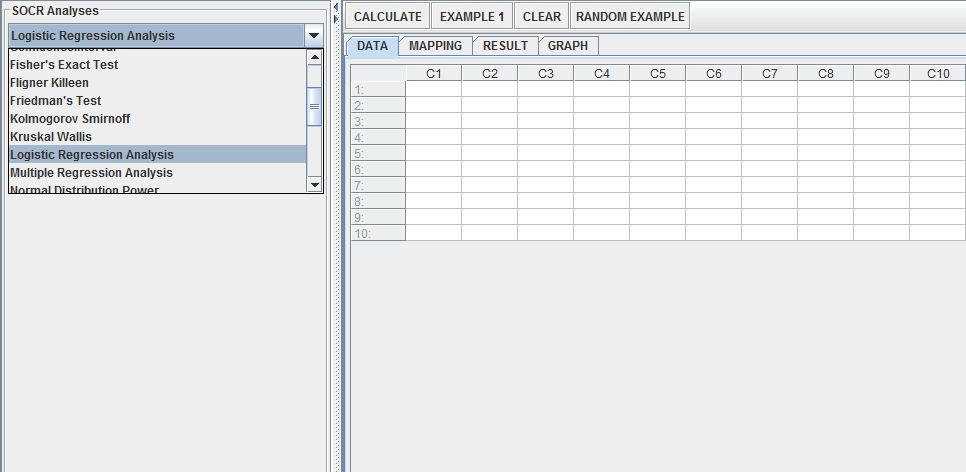Pick Multiple Regression Analysis option
Screen dimensions: 966x472
pyautogui.click(x=91, y=173)
